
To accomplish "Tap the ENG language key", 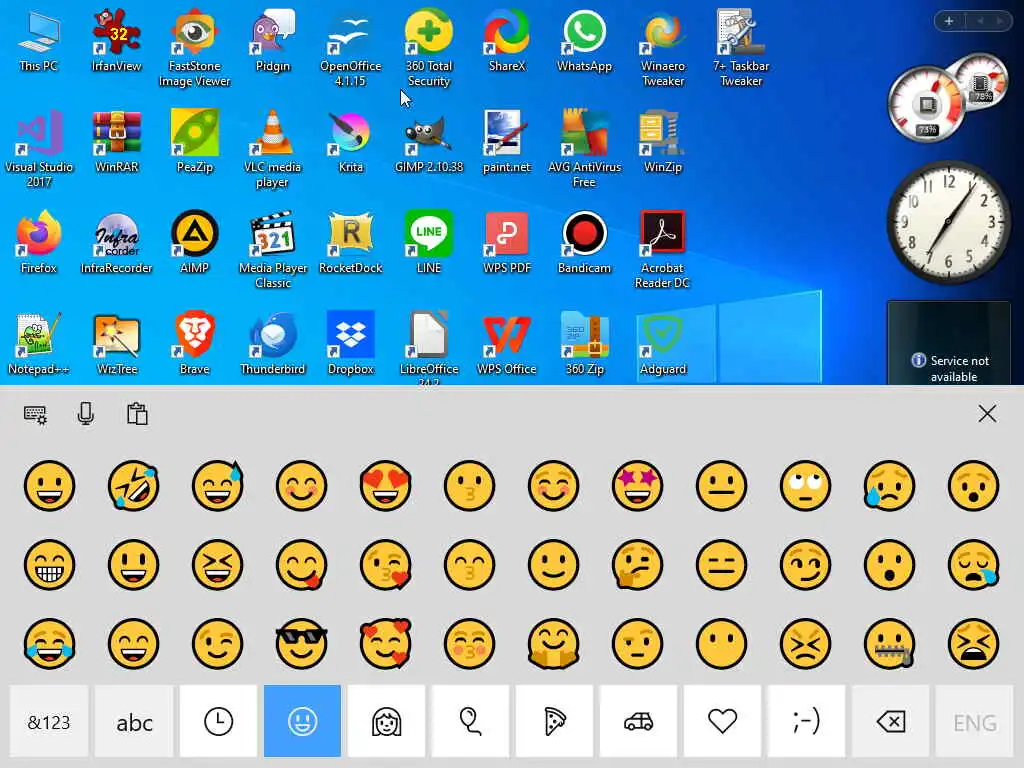I will pos(975,722).
